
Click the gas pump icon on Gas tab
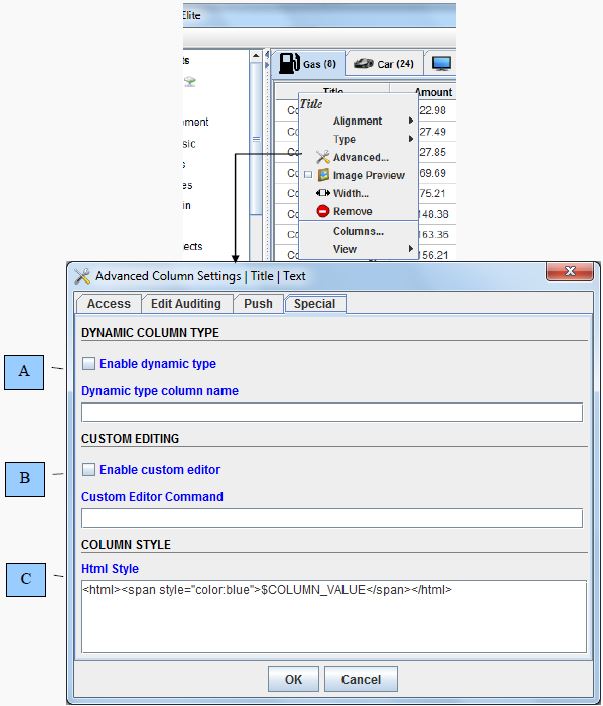click(x=289, y=63)
